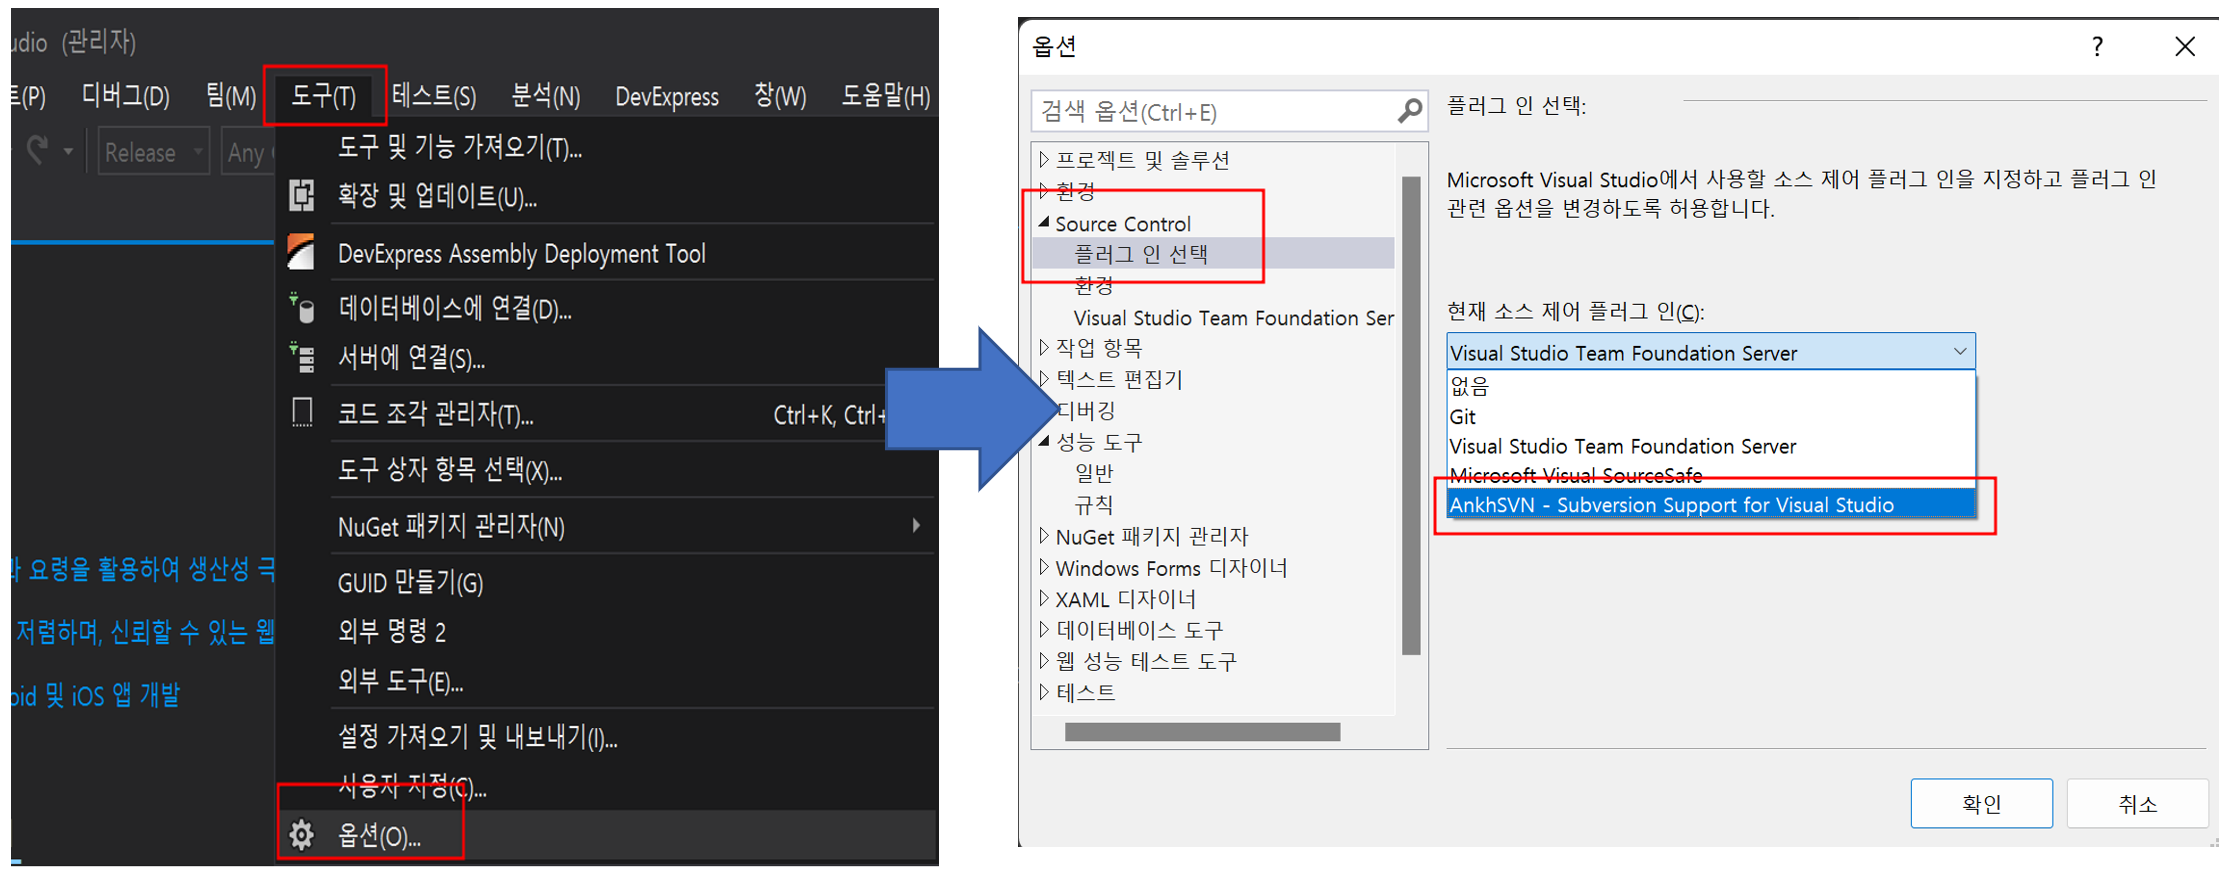Image resolution: width=2230 pixels, height=877 pixels.
Task: Click the DevExpress Assembly Deployment Tool icon
Action: (301, 252)
